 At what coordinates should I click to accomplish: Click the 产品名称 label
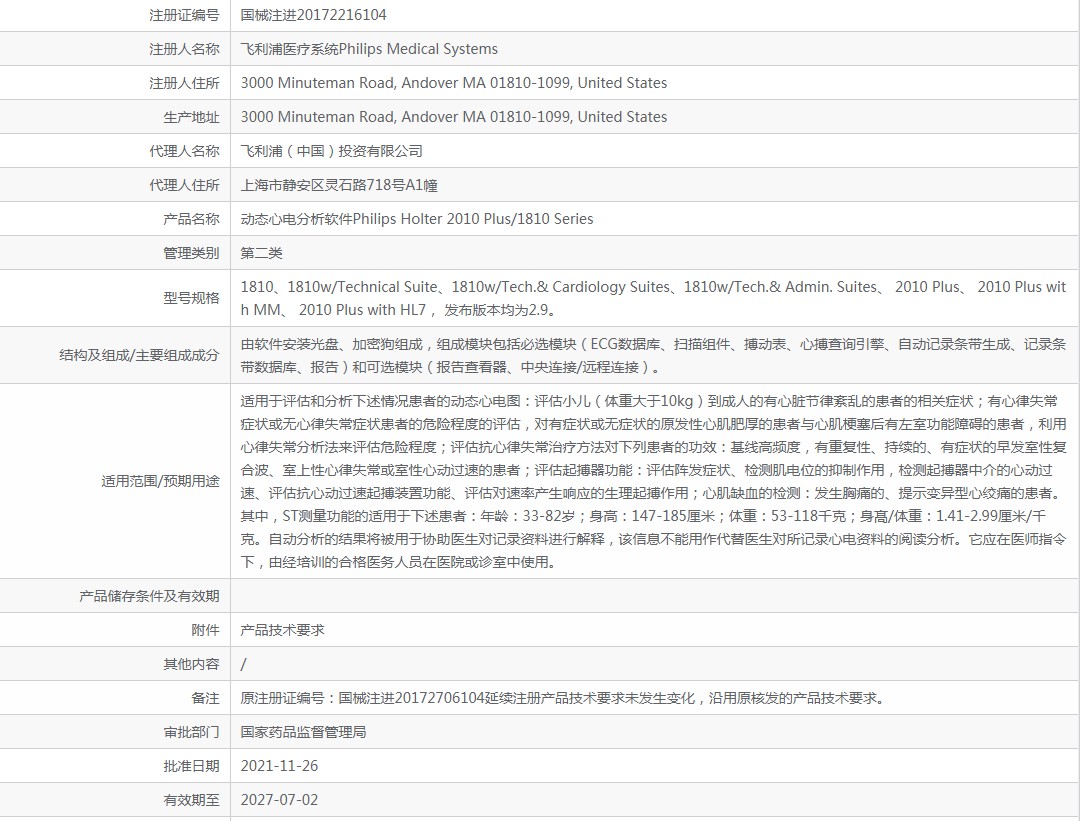click(191, 219)
